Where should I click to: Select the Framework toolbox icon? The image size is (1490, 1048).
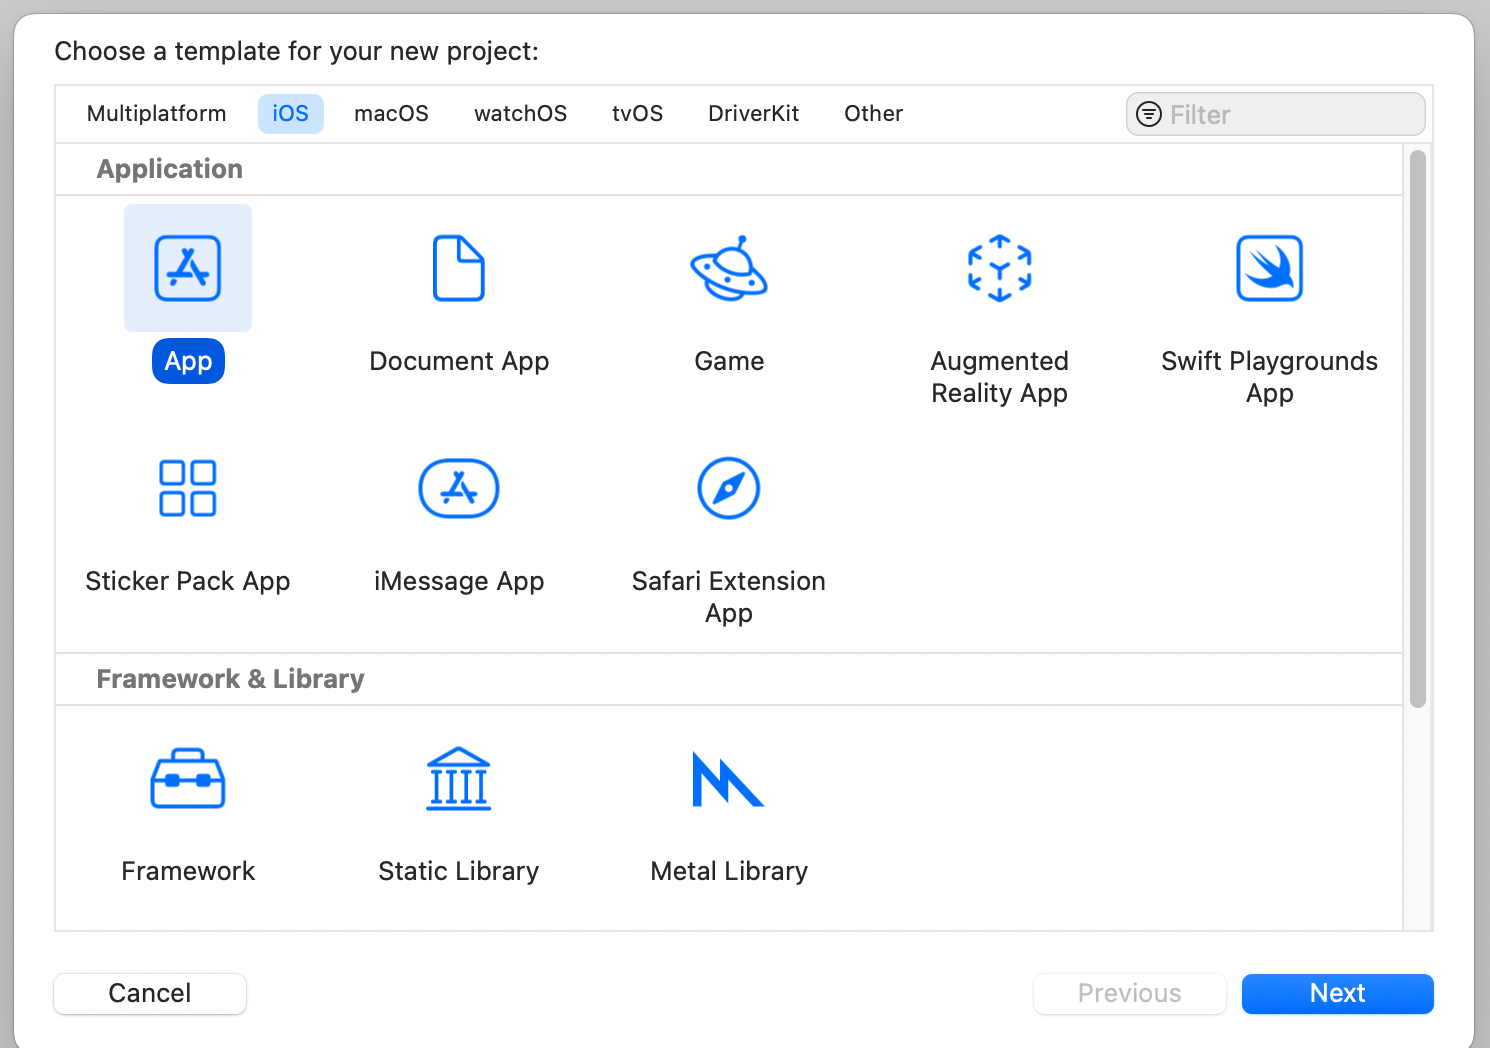point(188,778)
